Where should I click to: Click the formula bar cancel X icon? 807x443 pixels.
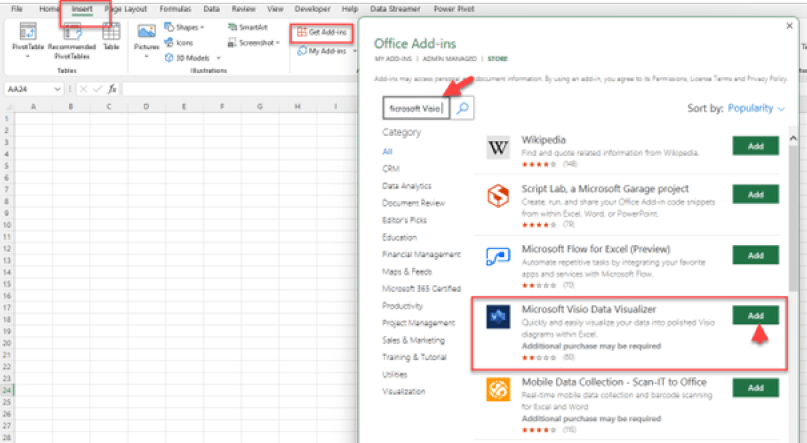(83, 89)
